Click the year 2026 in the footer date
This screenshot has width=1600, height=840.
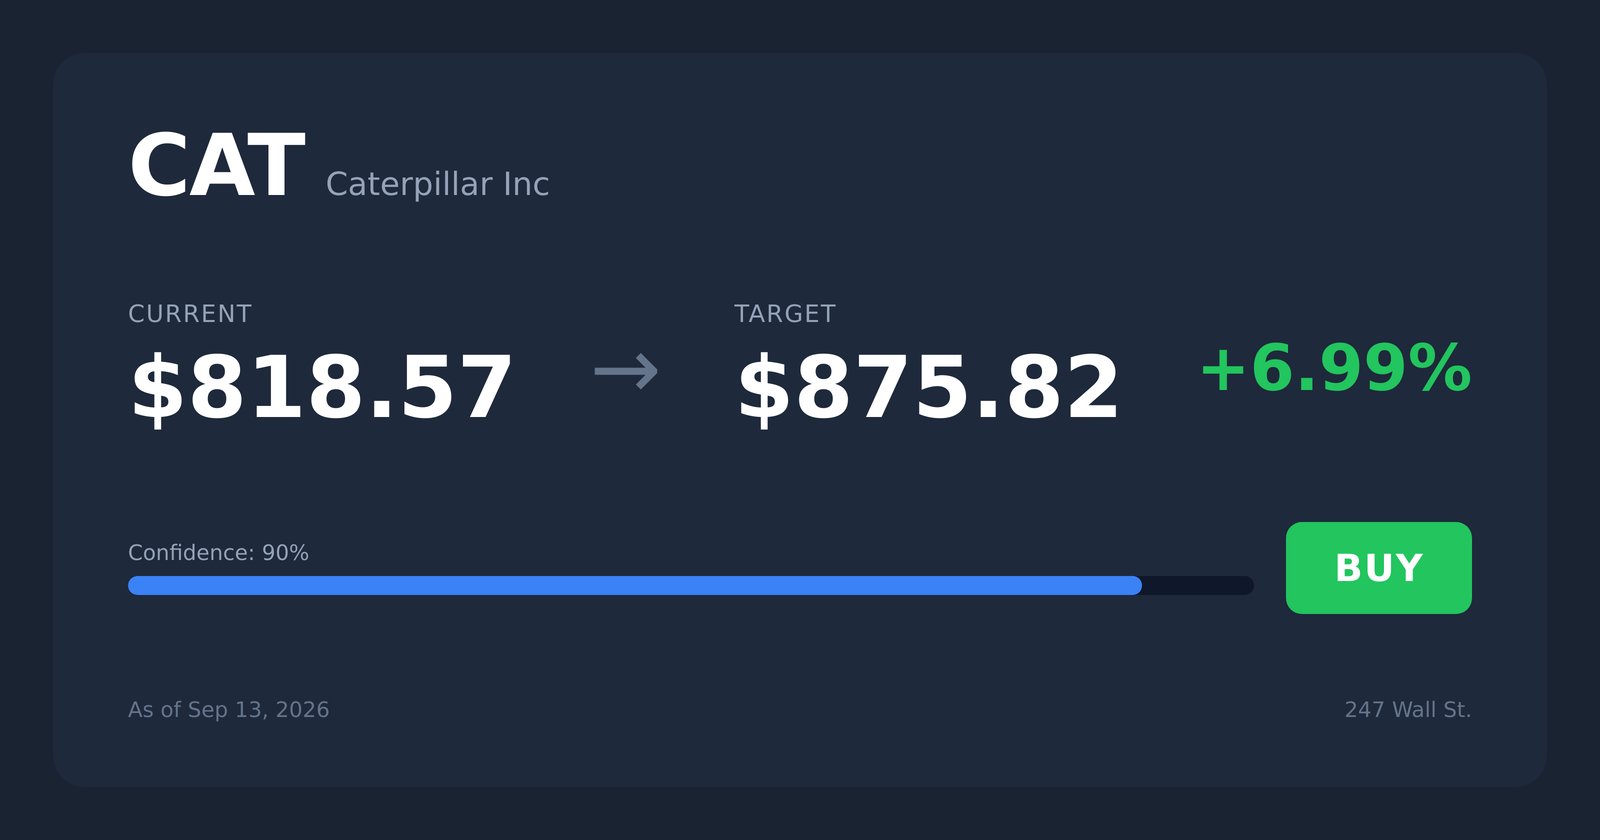coord(302,710)
